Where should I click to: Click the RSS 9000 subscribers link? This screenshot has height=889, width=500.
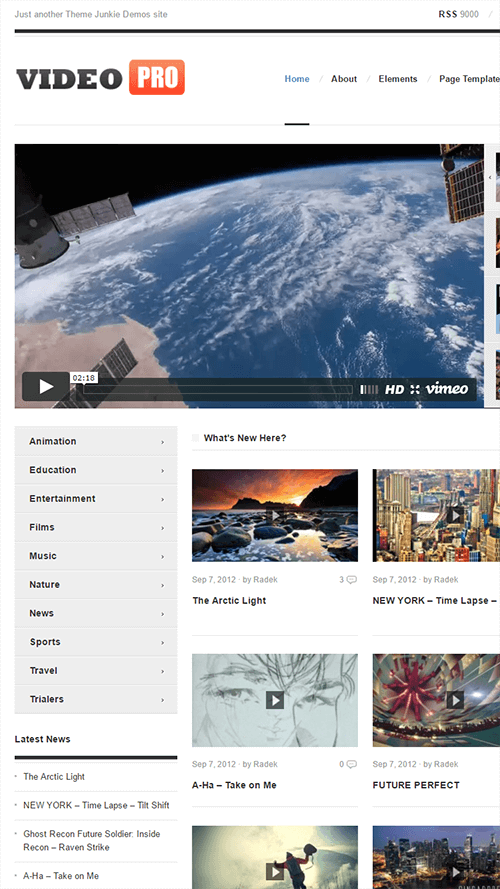(459, 14)
